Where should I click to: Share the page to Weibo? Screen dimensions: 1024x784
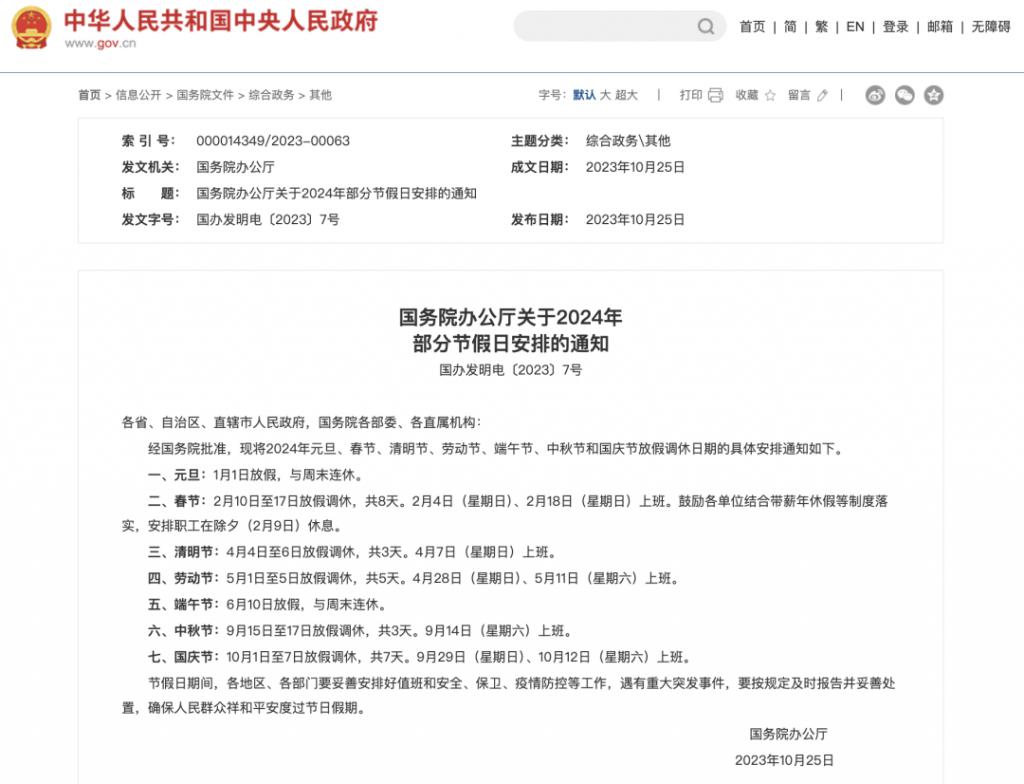click(x=875, y=95)
